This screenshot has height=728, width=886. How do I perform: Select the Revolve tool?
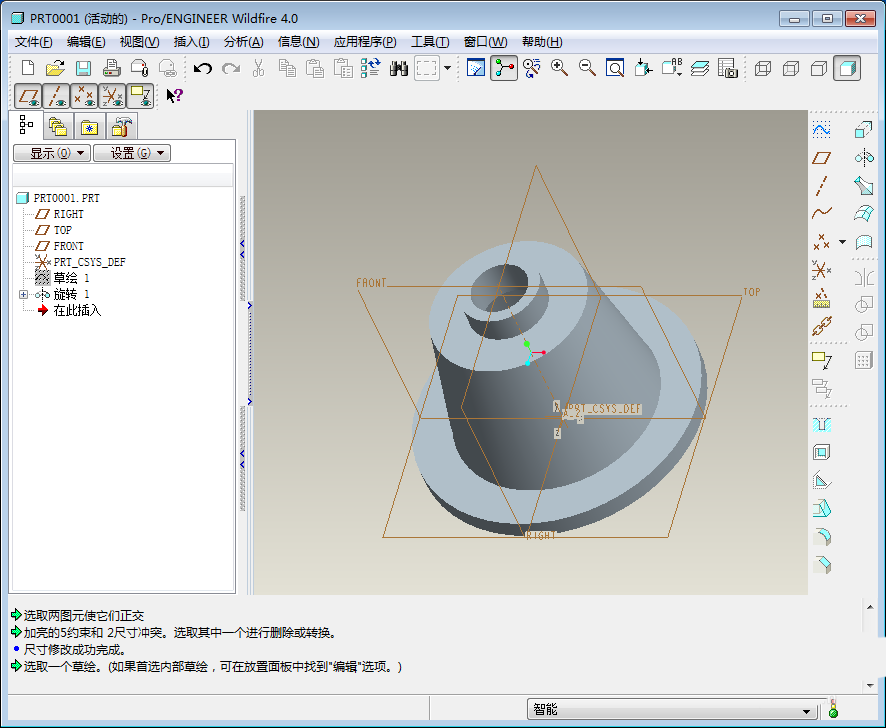(863, 158)
